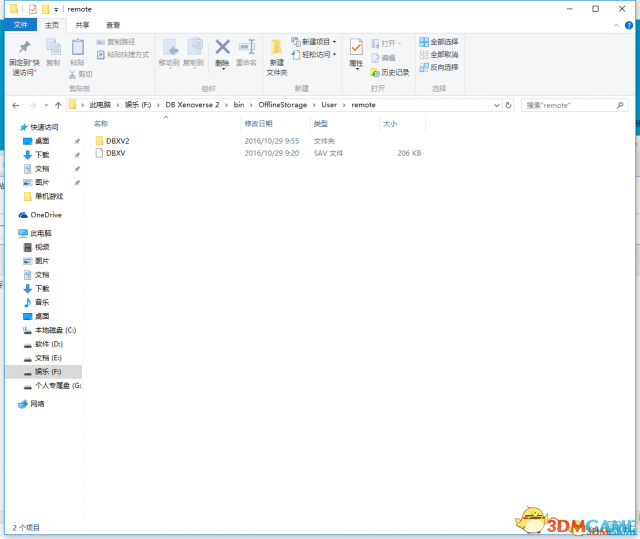Click the Forward navigation arrow
Image resolution: width=640 pixels, height=539 pixels.
point(33,105)
